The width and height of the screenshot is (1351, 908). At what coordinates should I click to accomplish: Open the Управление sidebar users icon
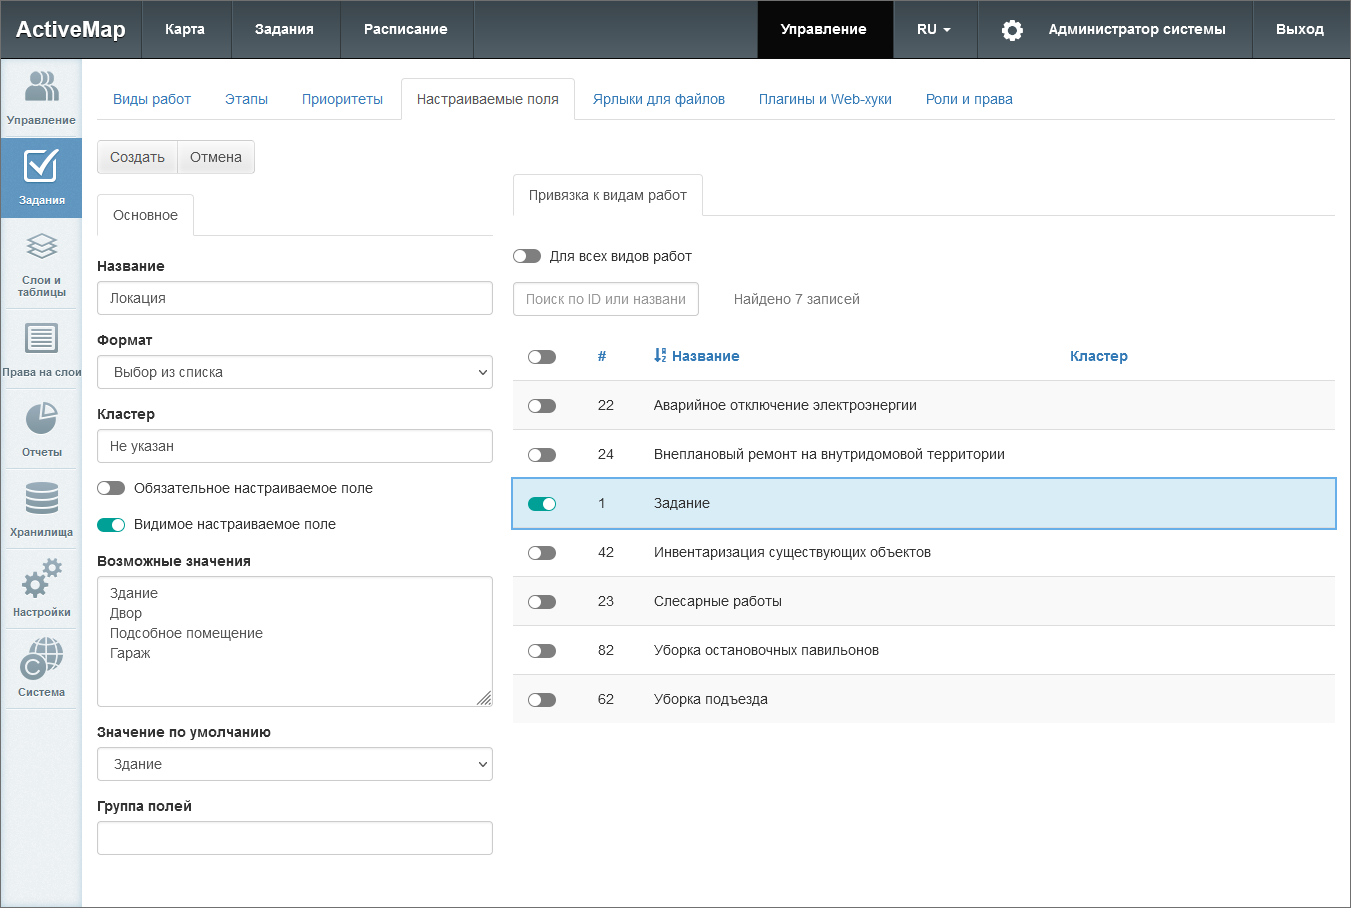[x=41, y=88]
